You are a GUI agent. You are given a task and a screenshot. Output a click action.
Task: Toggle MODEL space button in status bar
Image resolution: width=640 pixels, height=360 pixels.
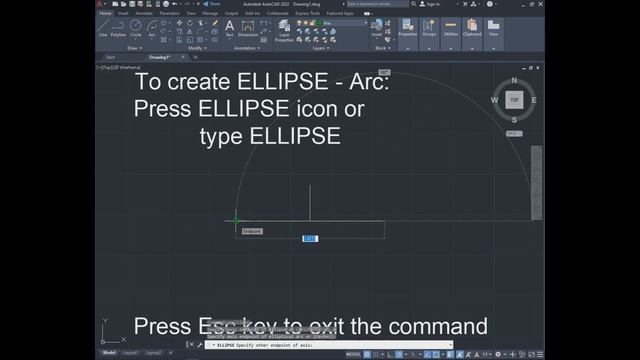tap(353, 354)
